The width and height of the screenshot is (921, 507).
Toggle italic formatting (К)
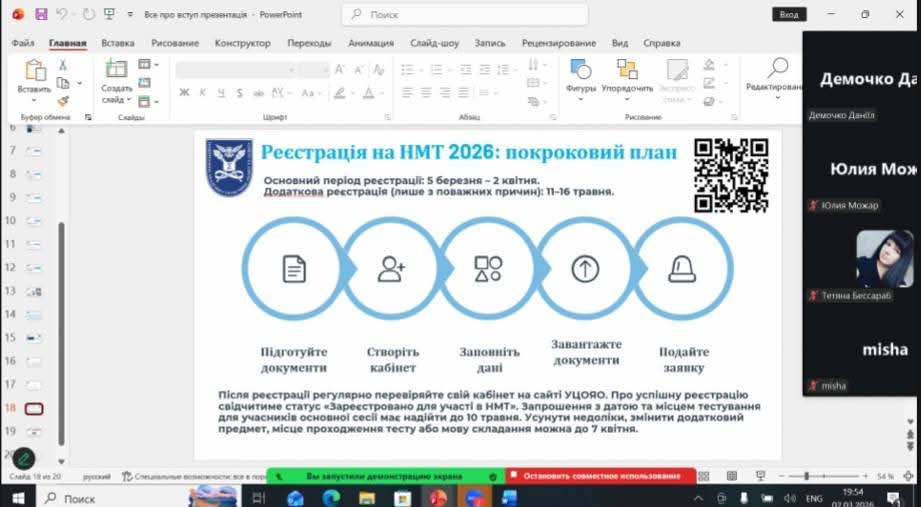203,92
